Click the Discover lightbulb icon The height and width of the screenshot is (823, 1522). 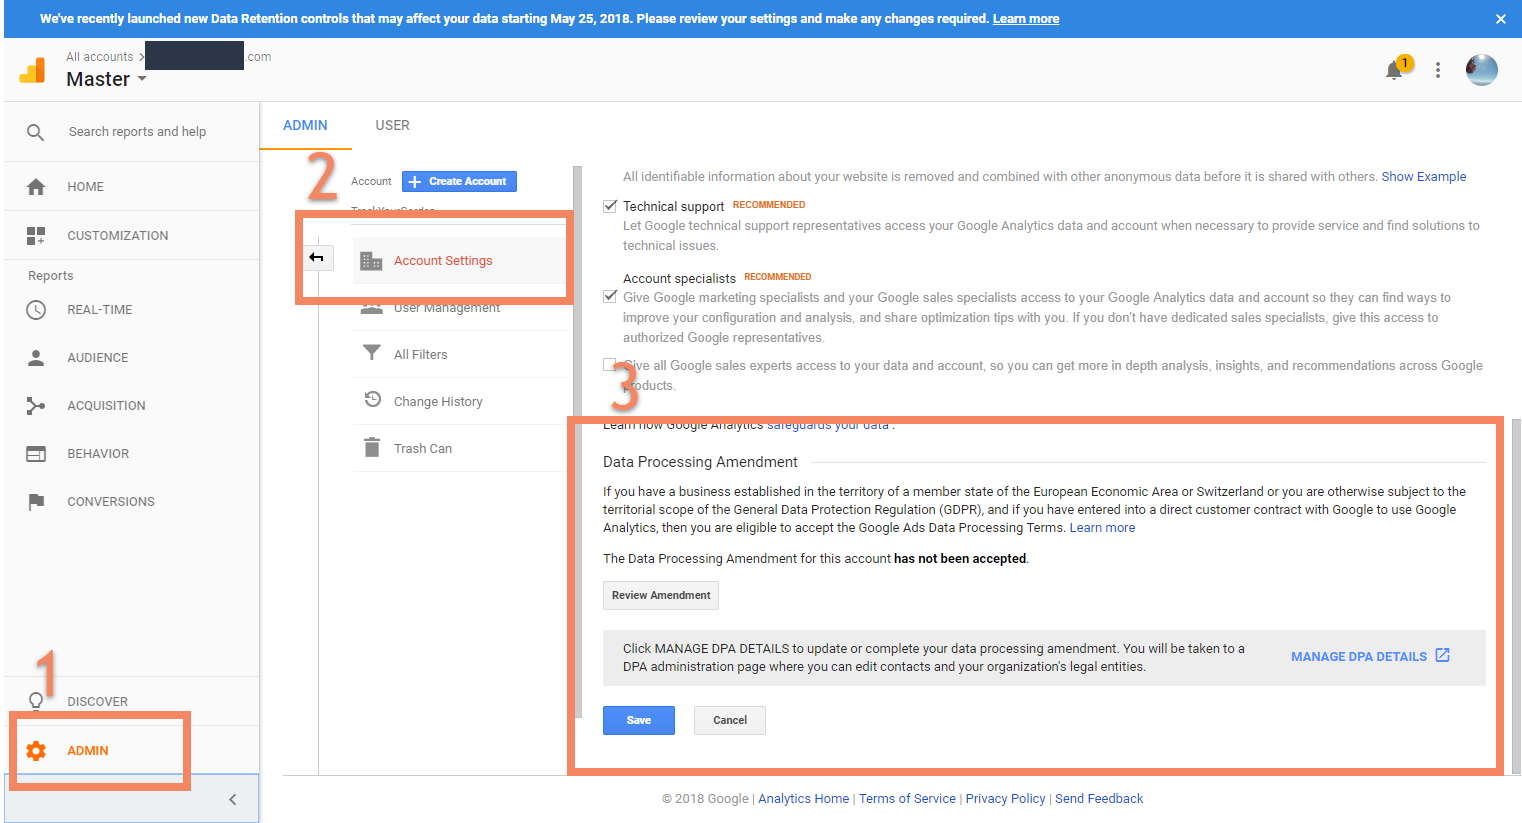click(x=36, y=701)
